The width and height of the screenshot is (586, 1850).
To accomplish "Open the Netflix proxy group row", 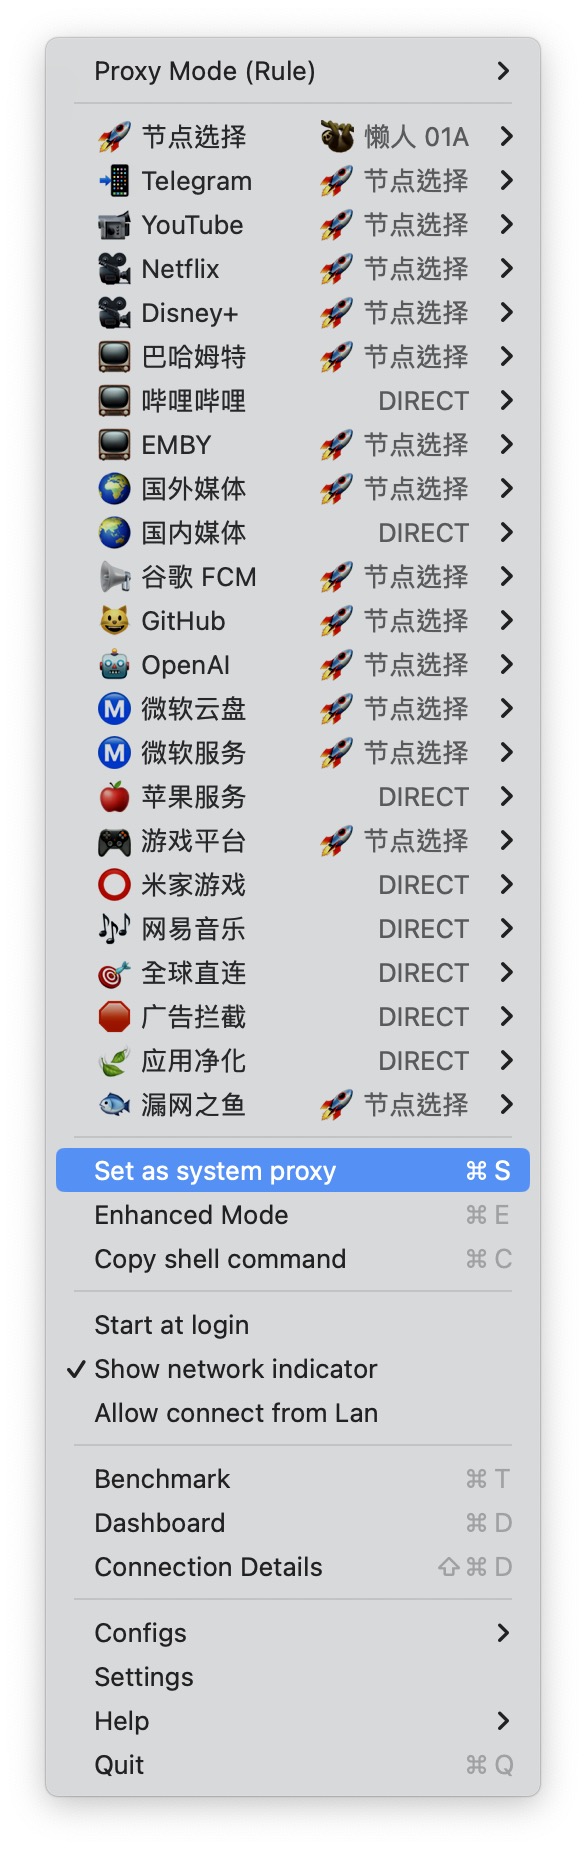I will tap(293, 269).
